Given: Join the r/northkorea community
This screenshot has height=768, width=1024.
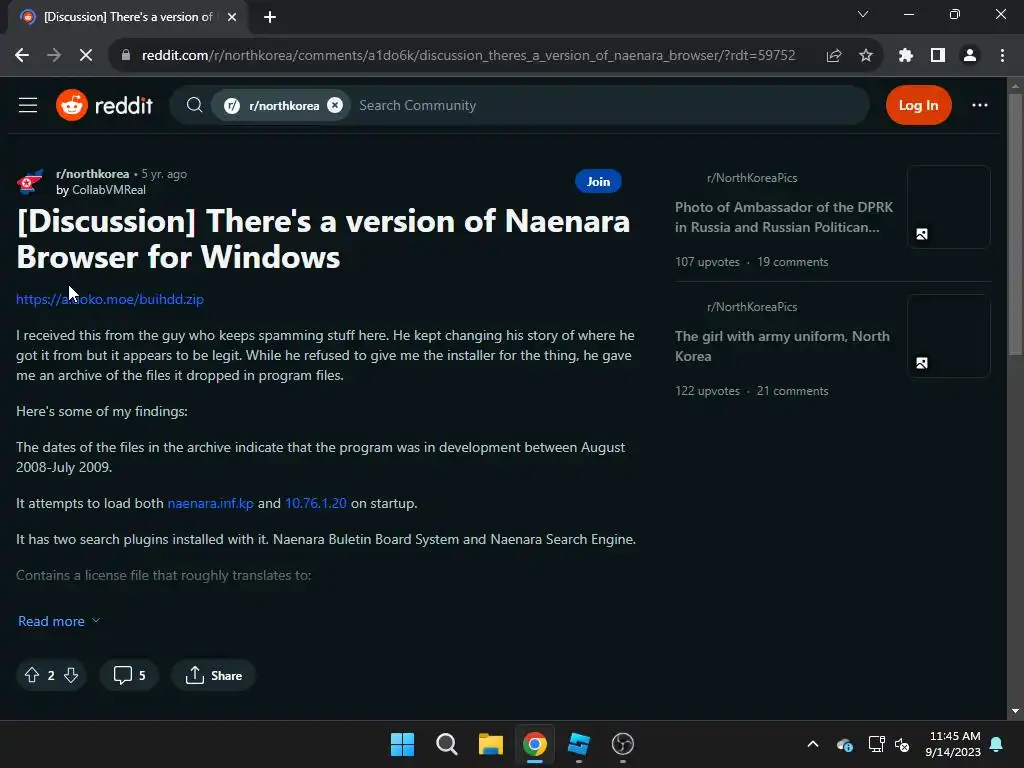Looking at the screenshot, I should coord(598,182).
